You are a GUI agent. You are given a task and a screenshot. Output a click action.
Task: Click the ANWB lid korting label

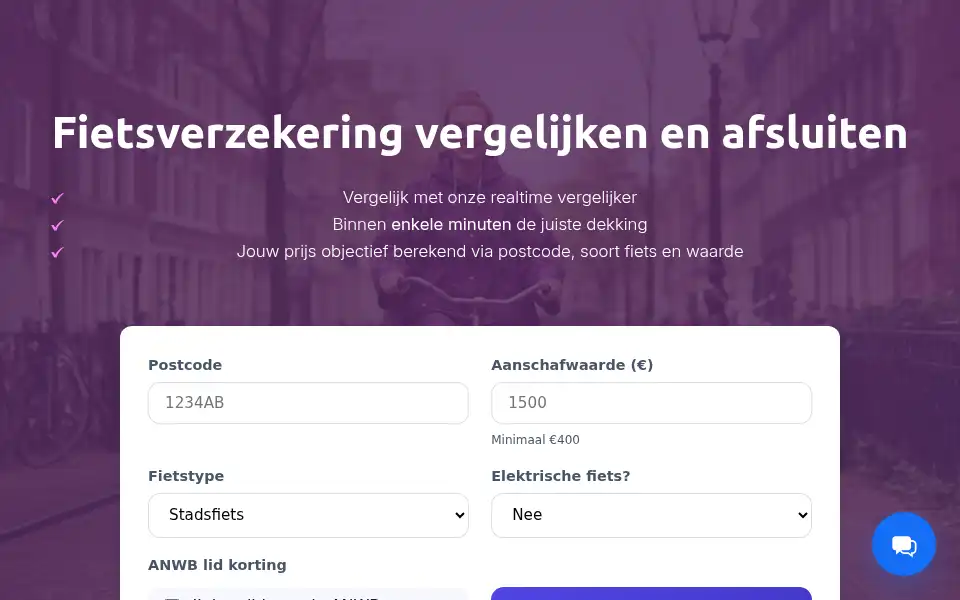pyautogui.click(x=217, y=565)
